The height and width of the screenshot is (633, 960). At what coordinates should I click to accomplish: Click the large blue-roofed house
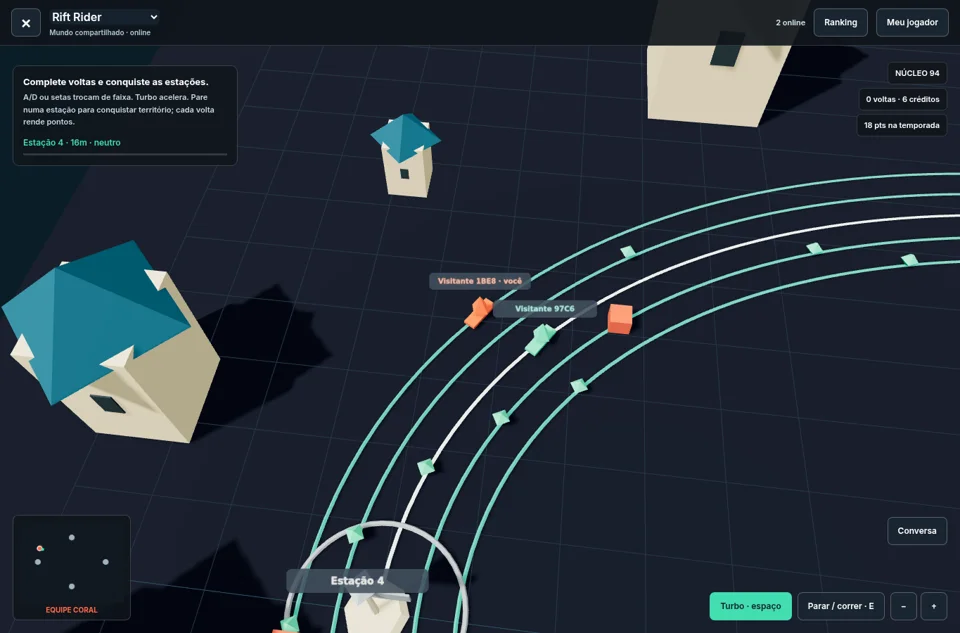[x=110, y=340]
